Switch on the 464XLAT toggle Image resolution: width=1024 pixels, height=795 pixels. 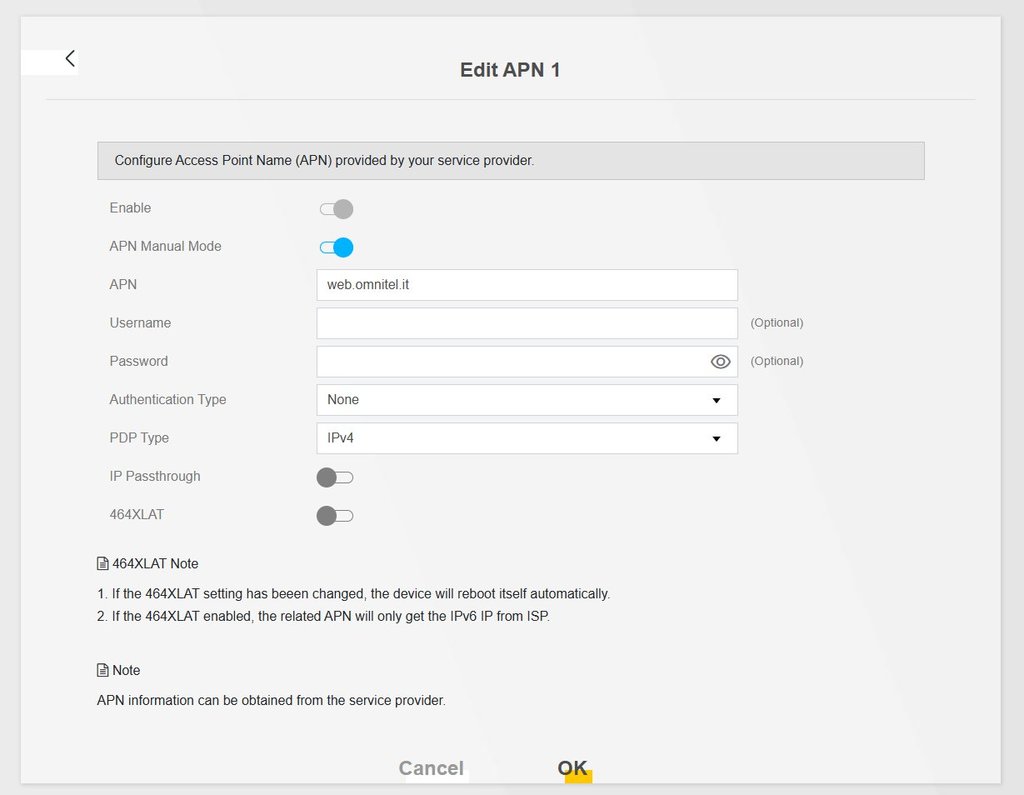point(334,516)
